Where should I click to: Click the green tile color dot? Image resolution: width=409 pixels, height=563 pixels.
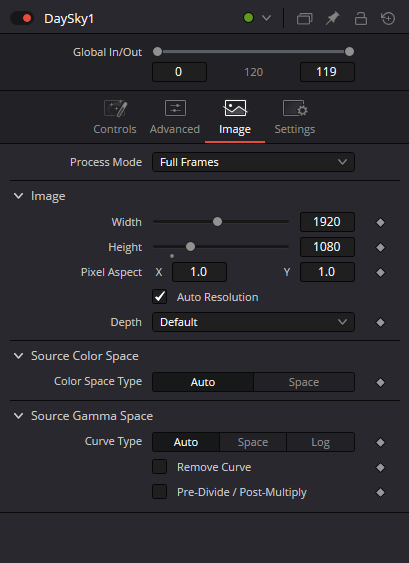(x=248, y=18)
